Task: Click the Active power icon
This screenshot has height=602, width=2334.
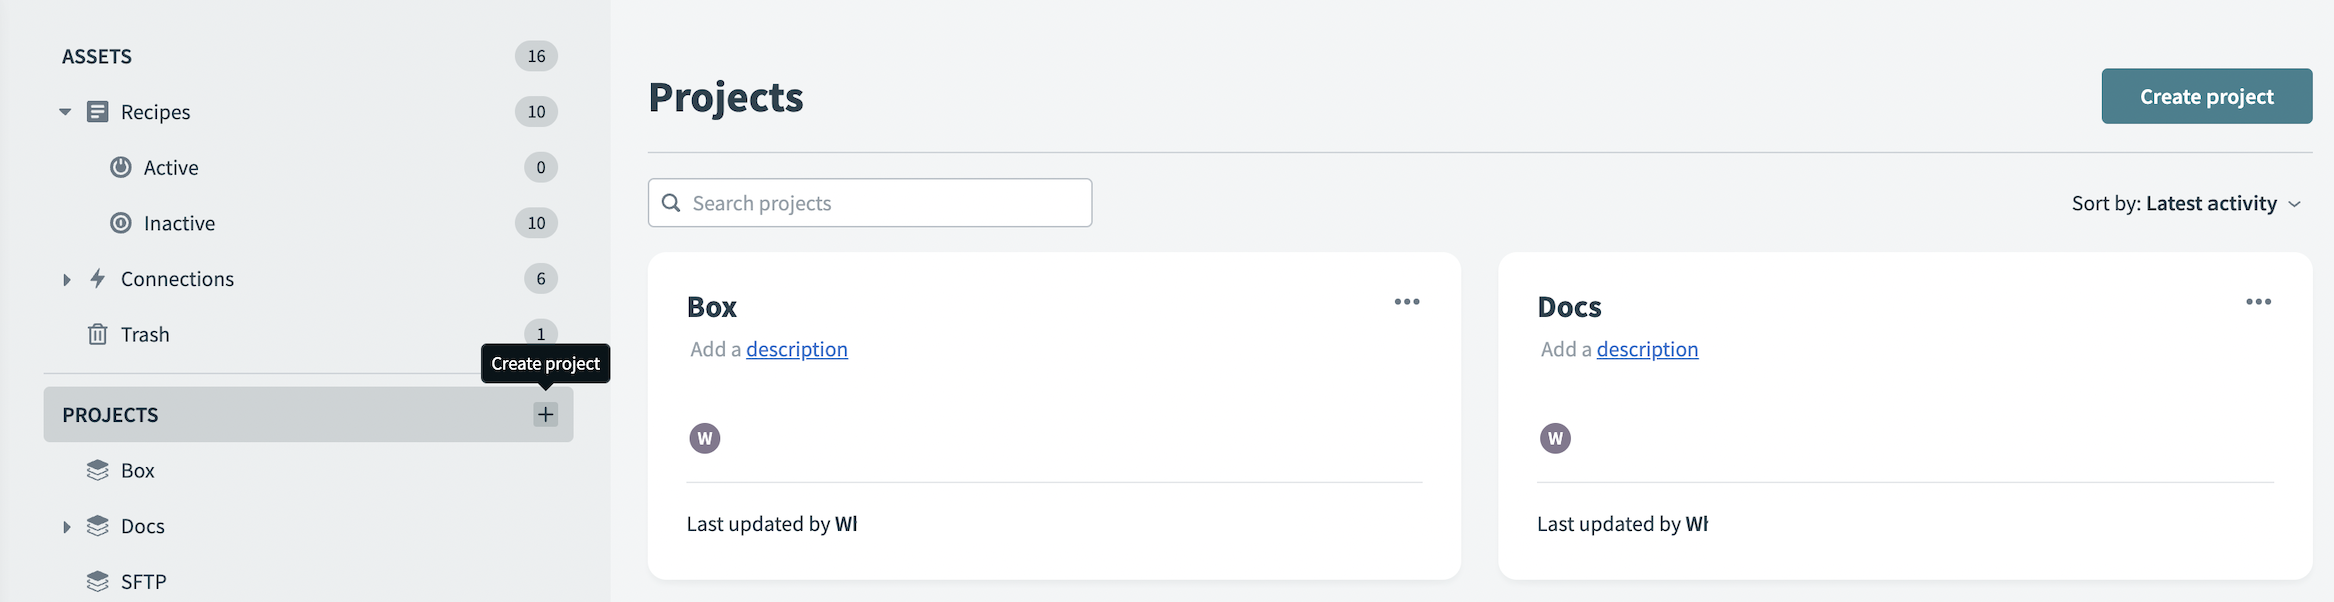Action: (x=121, y=167)
